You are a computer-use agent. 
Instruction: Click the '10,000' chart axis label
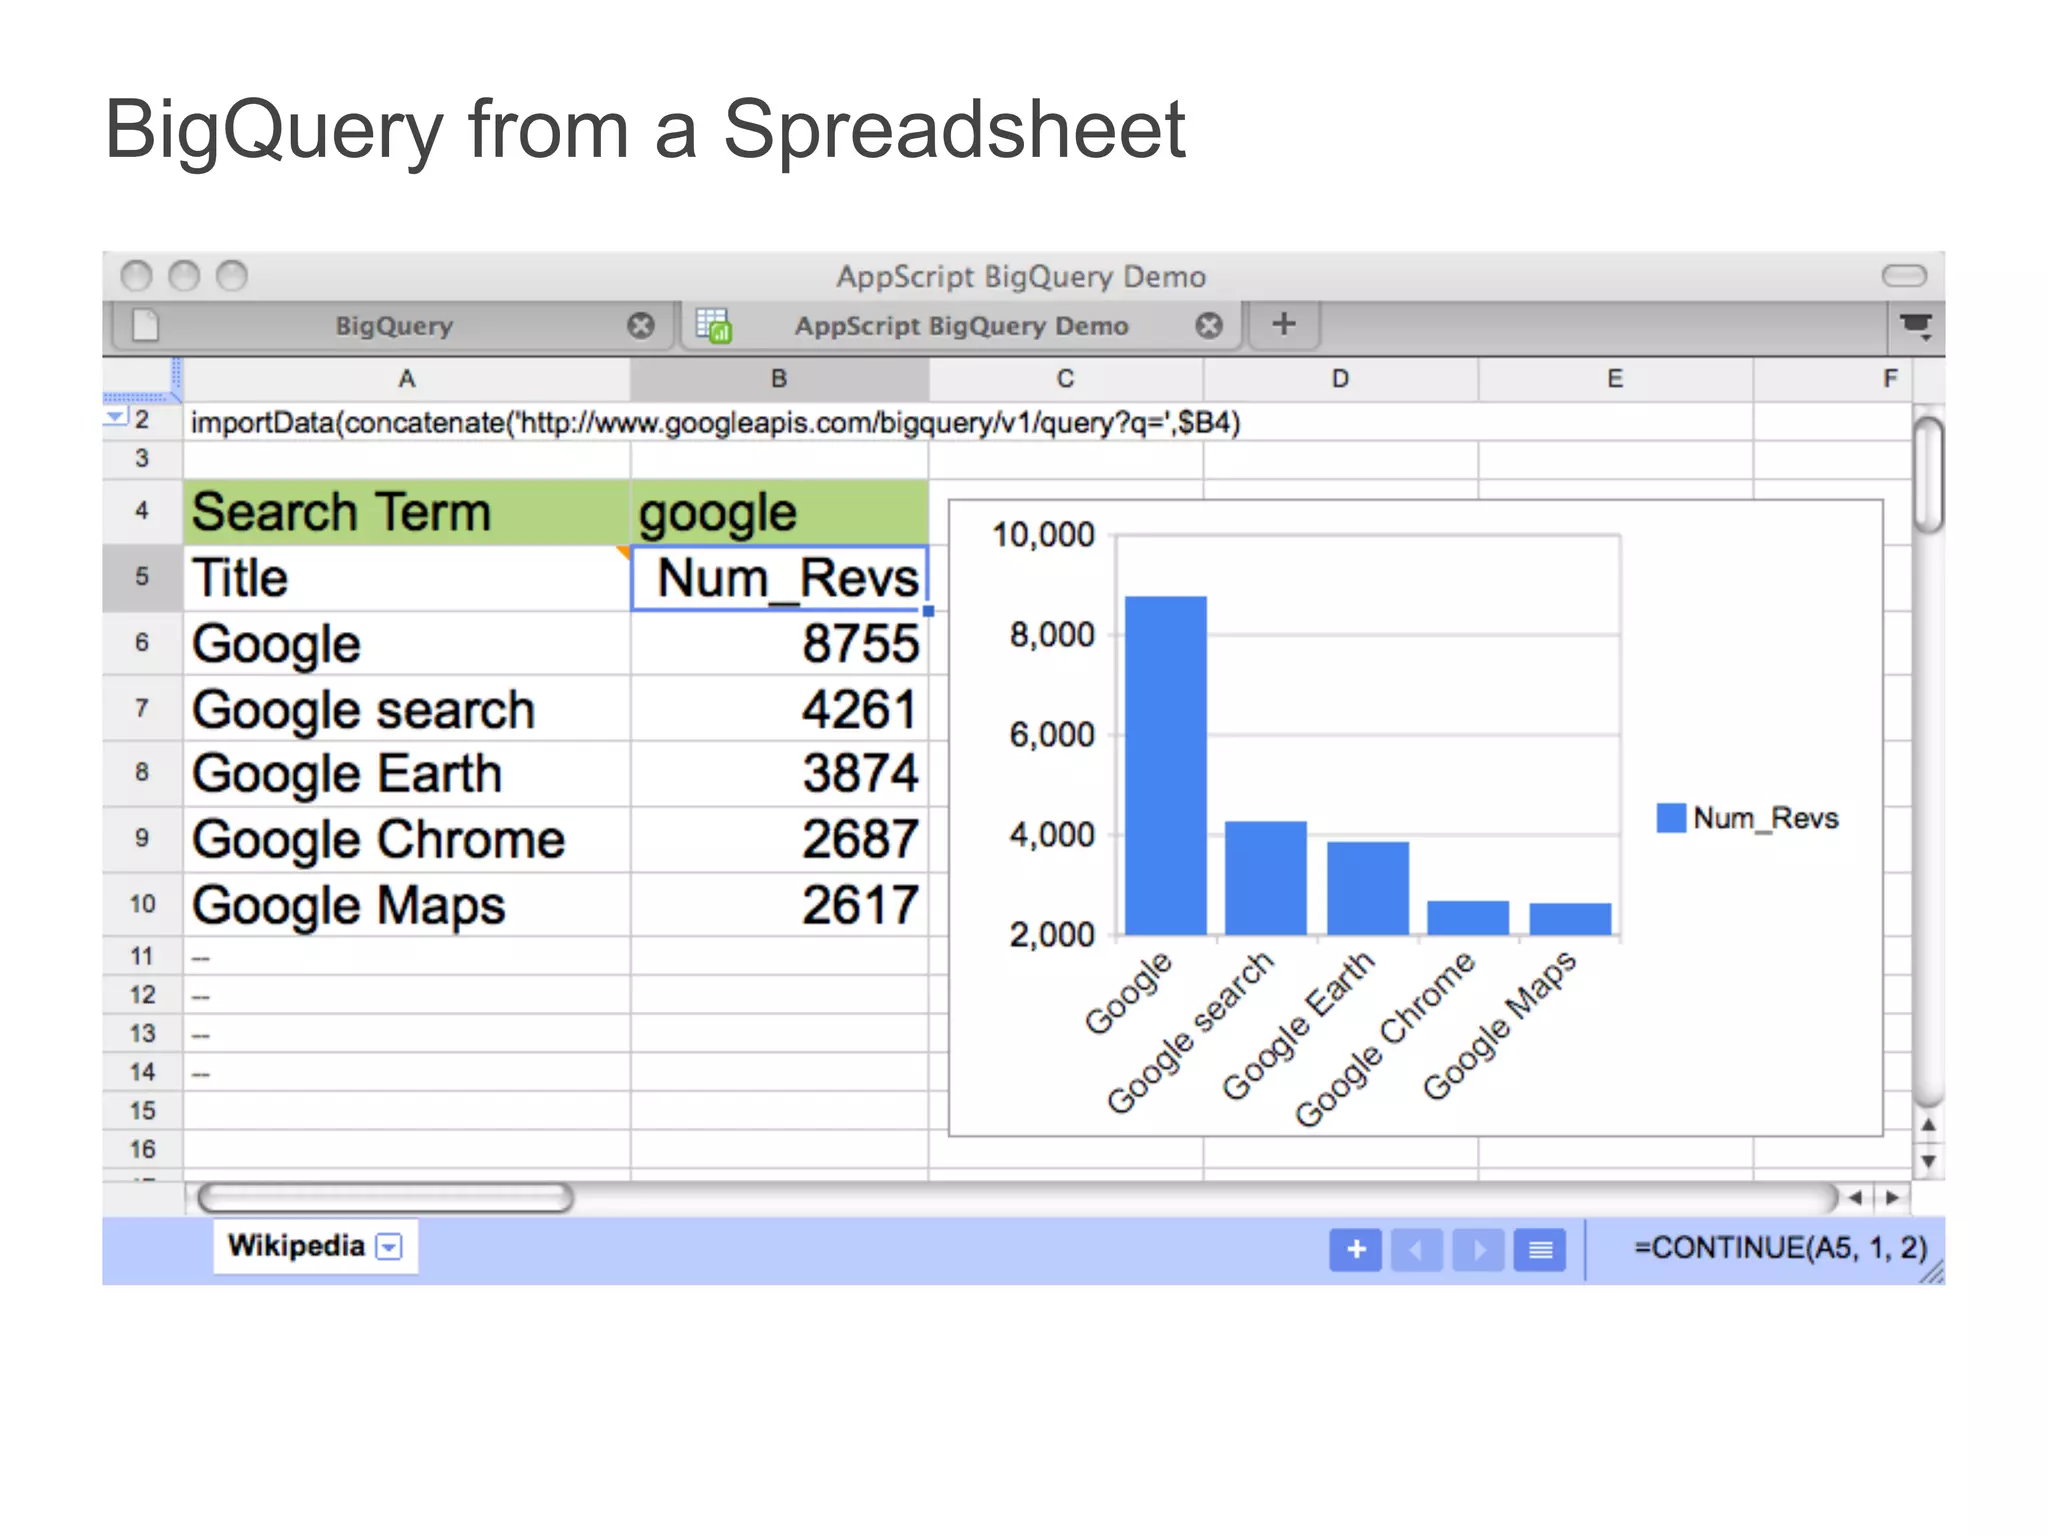[1043, 535]
